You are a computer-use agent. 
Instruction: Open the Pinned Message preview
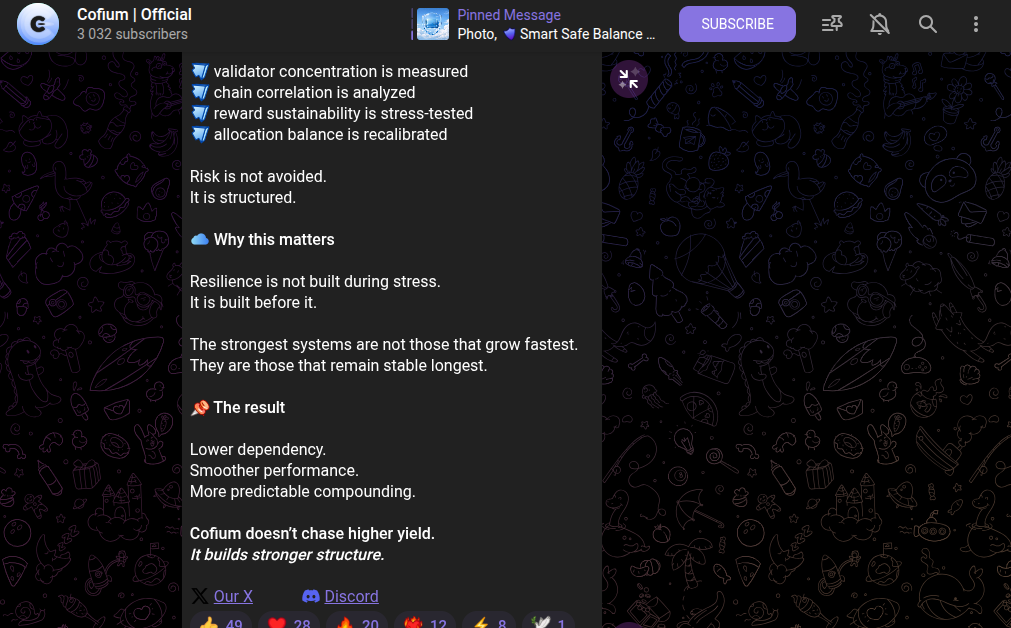(x=556, y=24)
